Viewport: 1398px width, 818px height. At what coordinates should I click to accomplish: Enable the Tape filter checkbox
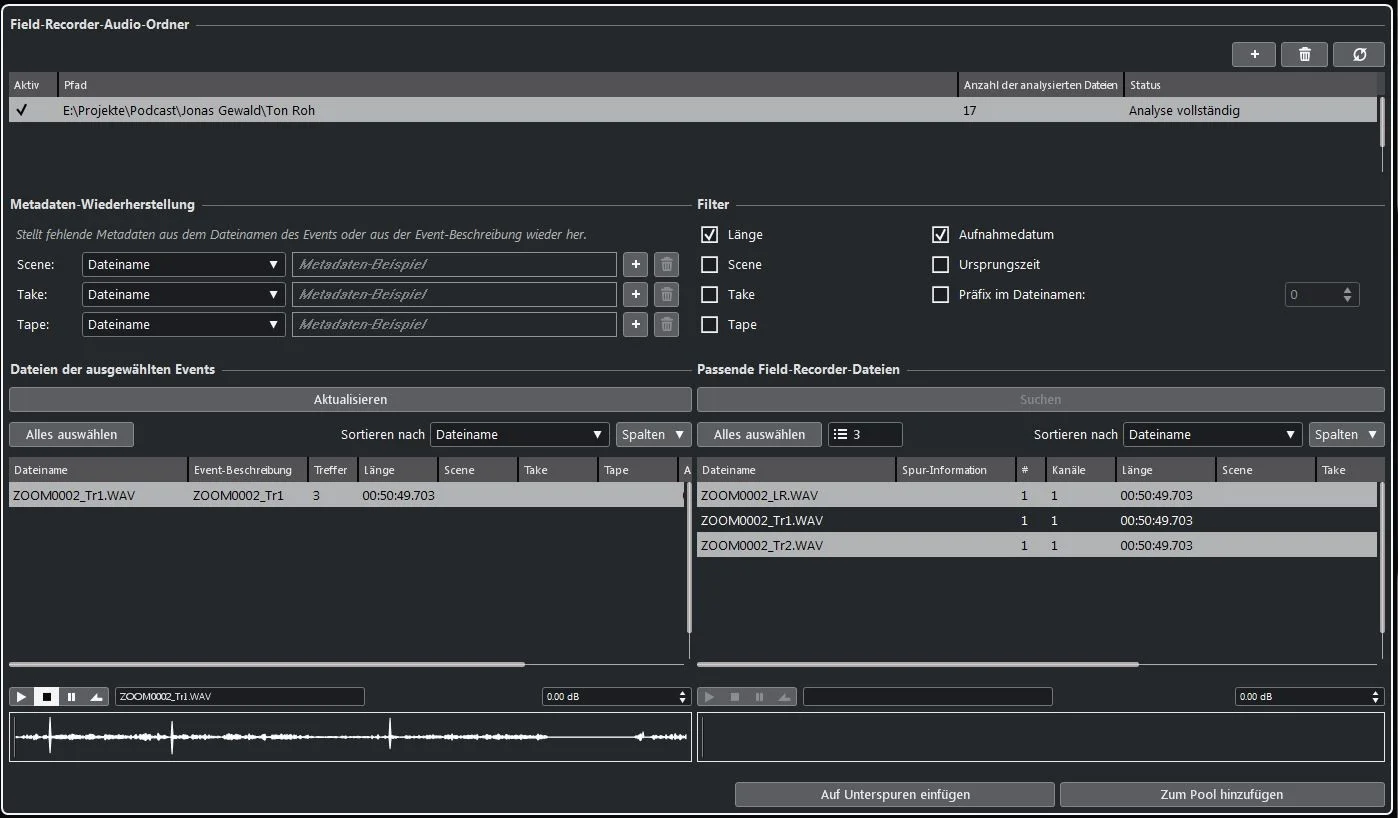click(x=710, y=324)
